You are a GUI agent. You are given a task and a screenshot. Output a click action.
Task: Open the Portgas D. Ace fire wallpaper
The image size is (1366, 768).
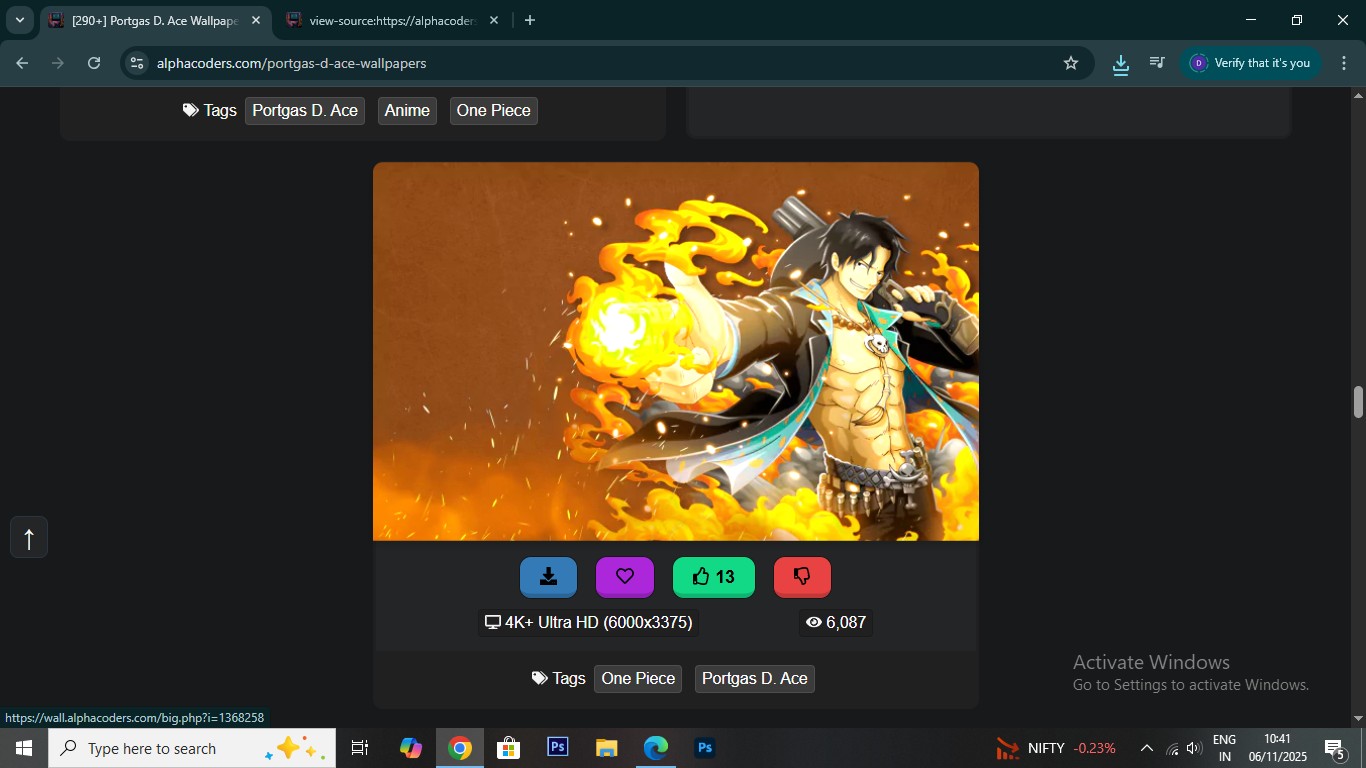[676, 351]
